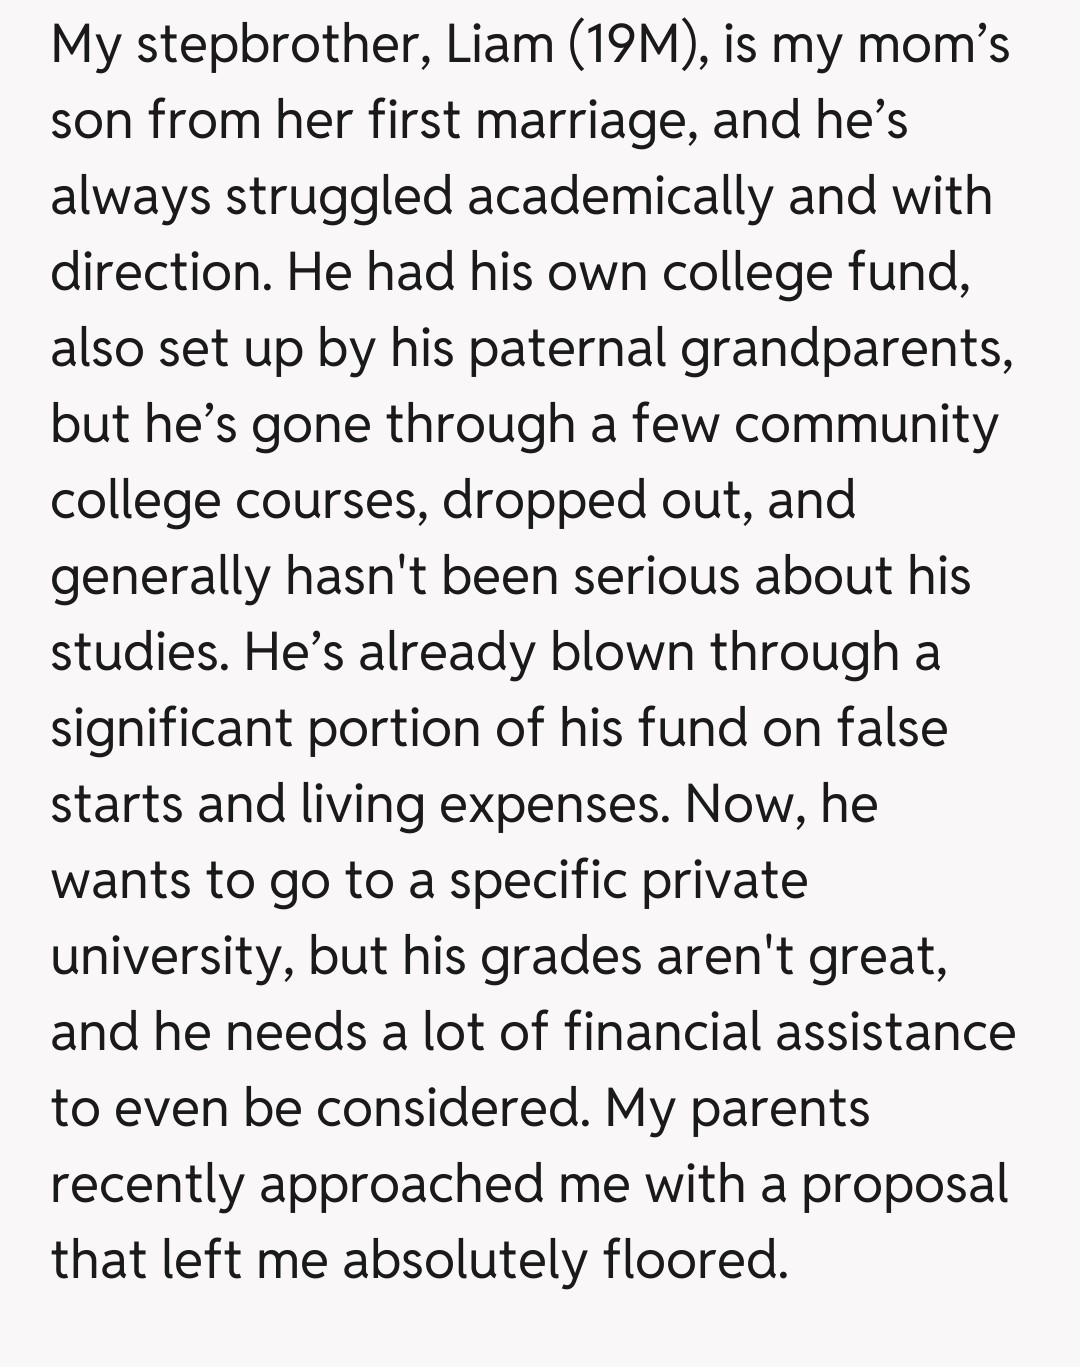Click the word "paternal"

pos(566,349)
